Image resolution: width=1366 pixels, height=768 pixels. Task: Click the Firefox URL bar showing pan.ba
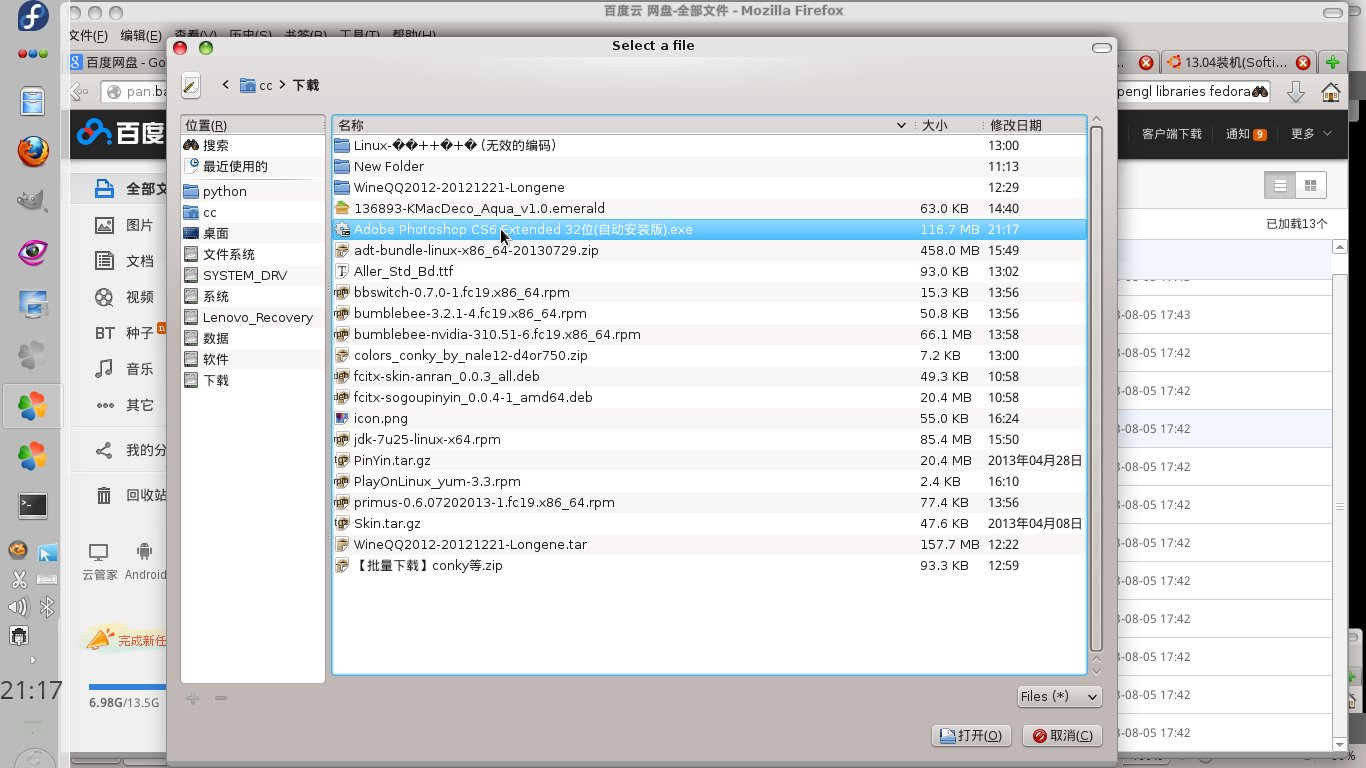pyautogui.click(x=134, y=91)
